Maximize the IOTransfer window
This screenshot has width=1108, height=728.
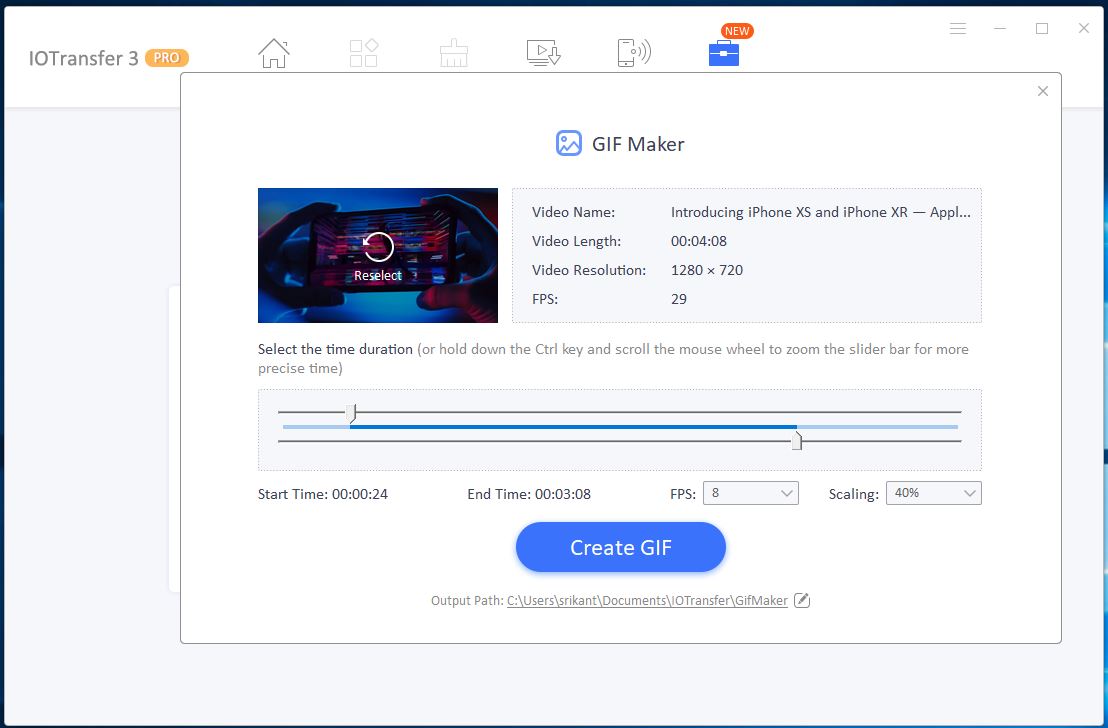point(1042,28)
